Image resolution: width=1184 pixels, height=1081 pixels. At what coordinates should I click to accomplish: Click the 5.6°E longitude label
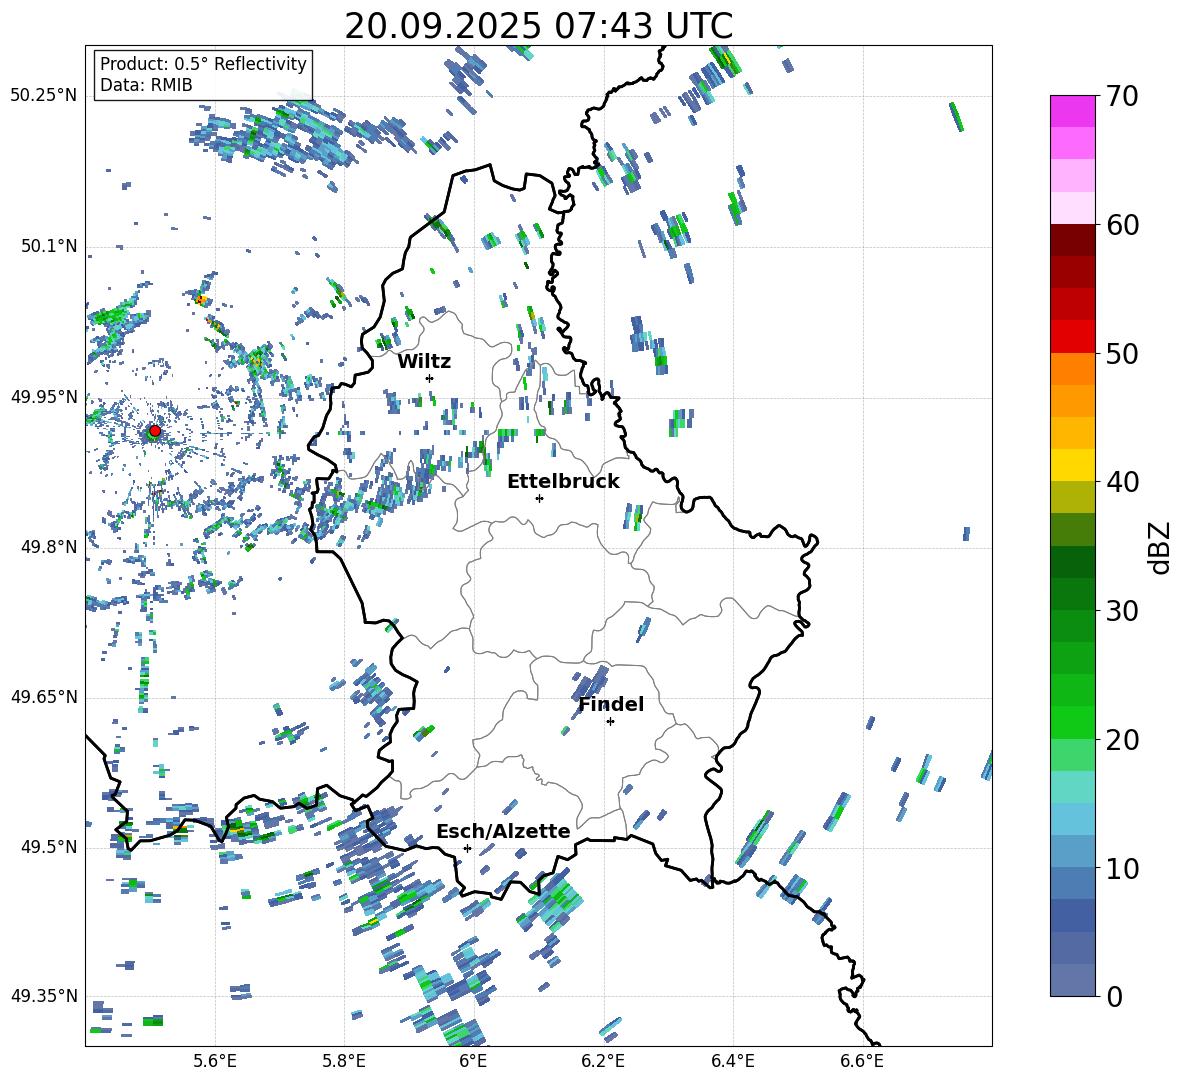(x=215, y=1061)
